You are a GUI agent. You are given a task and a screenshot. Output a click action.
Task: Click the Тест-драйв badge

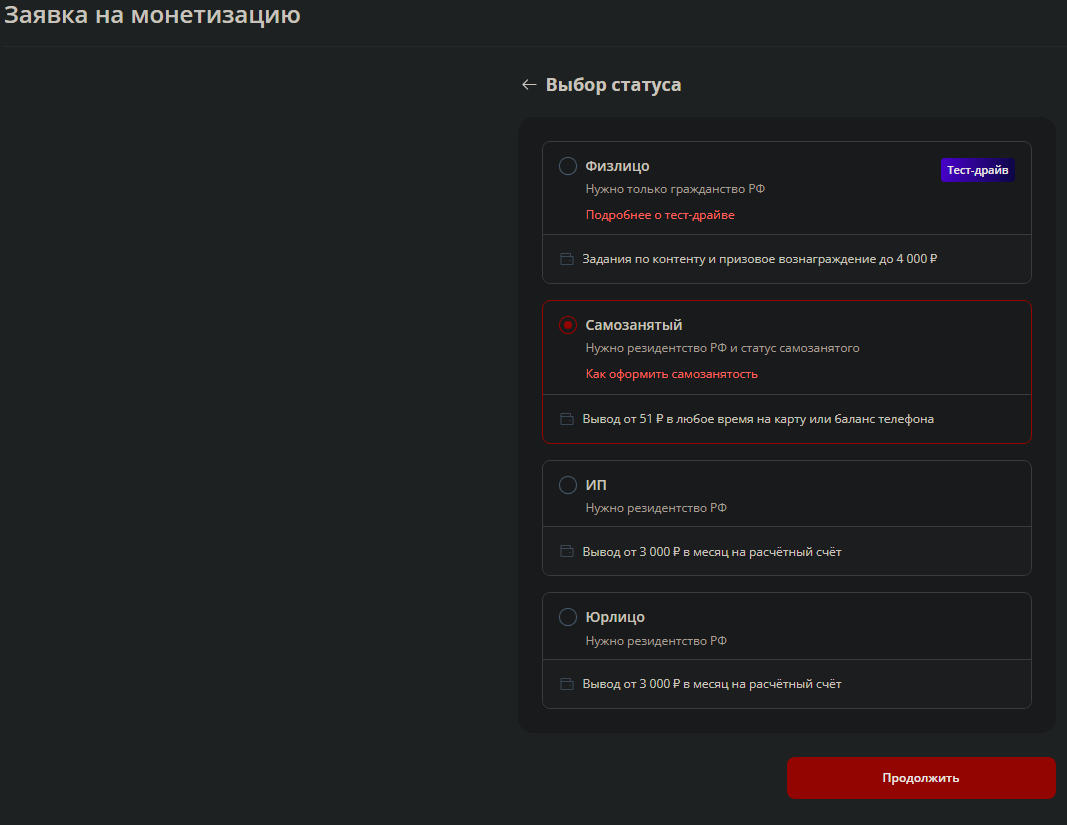click(x=977, y=170)
